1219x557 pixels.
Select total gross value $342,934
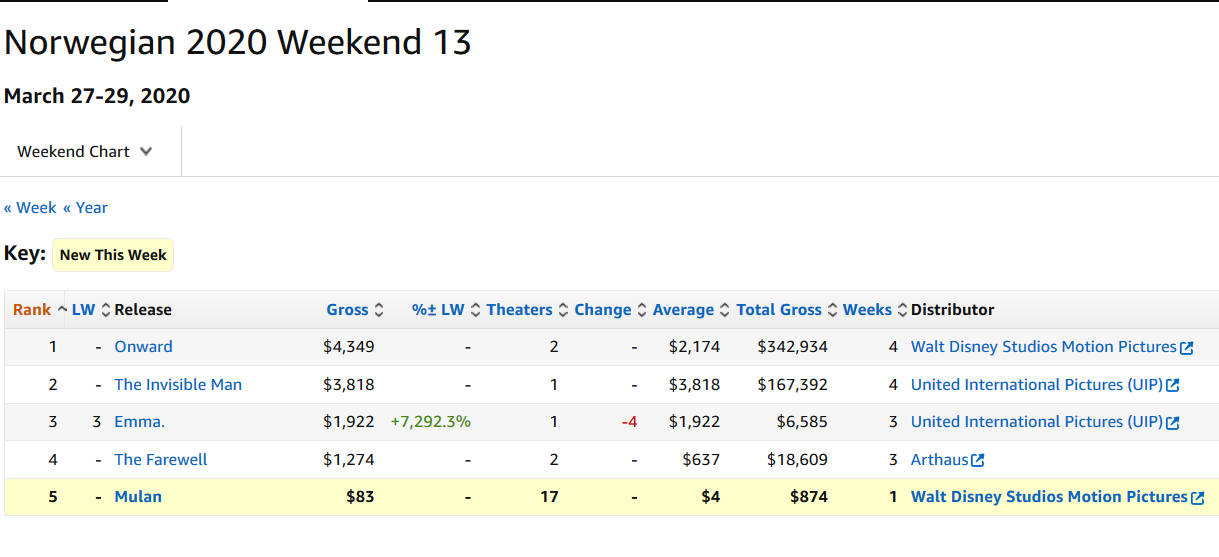793,347
